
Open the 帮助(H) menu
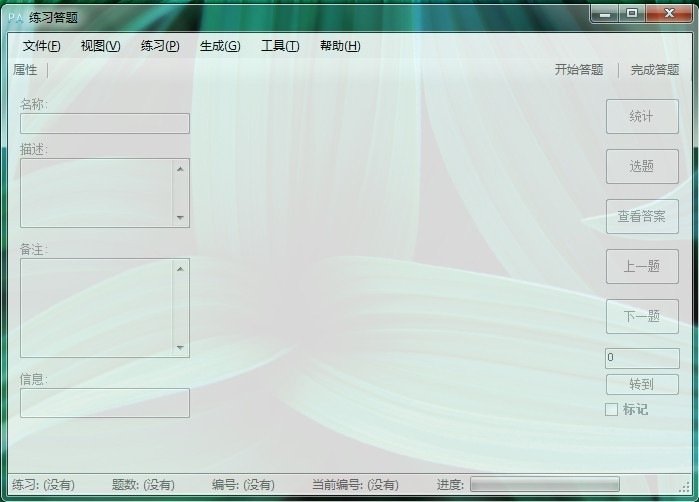340,46
